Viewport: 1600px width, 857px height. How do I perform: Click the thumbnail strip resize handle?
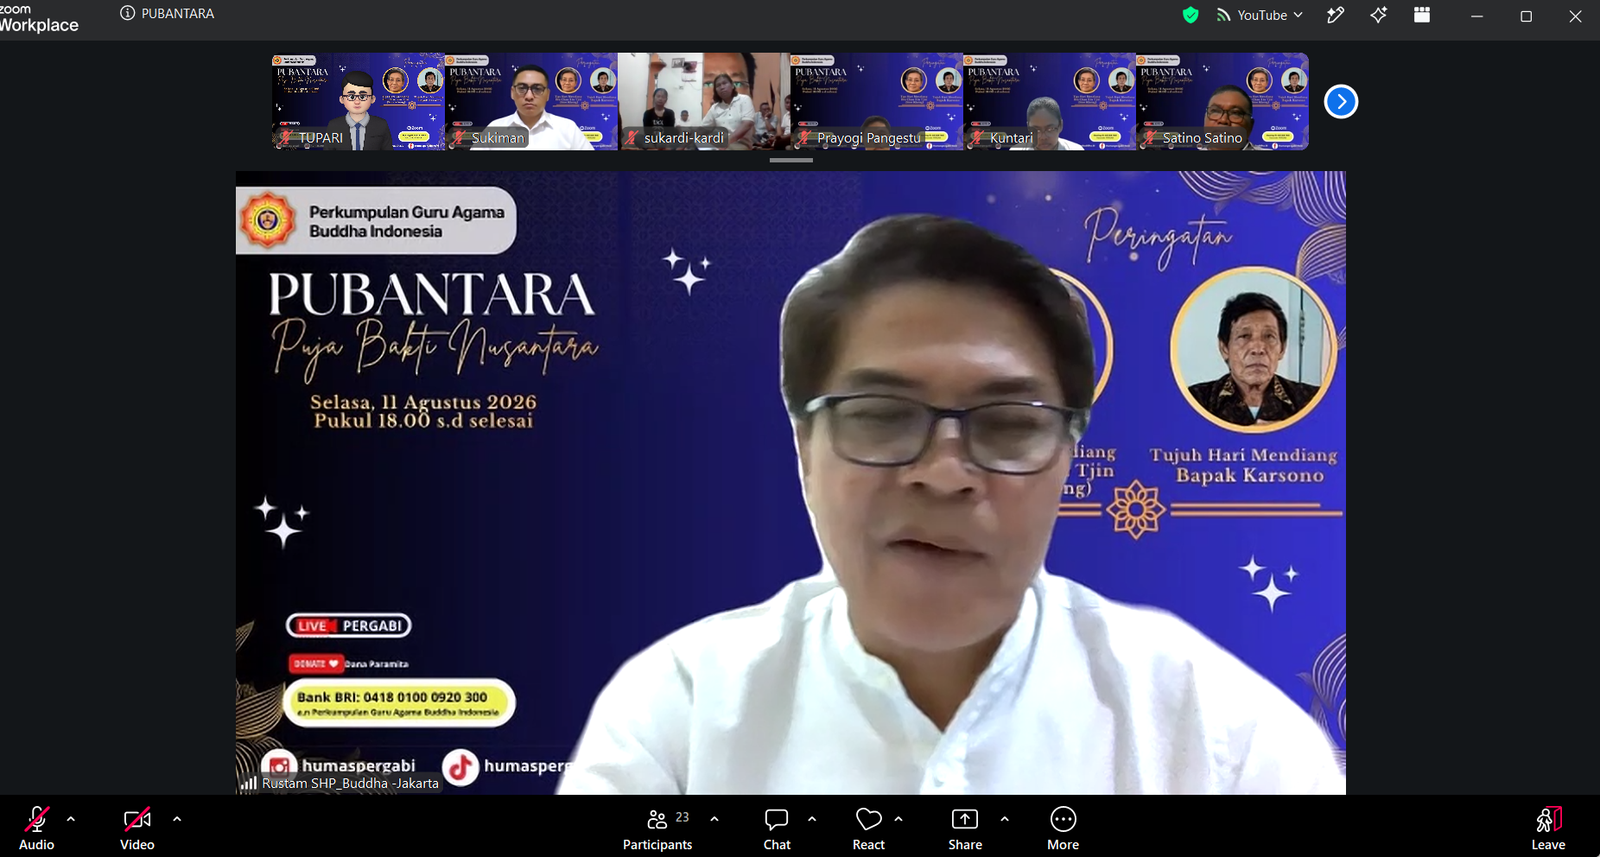tap(791, 160)
